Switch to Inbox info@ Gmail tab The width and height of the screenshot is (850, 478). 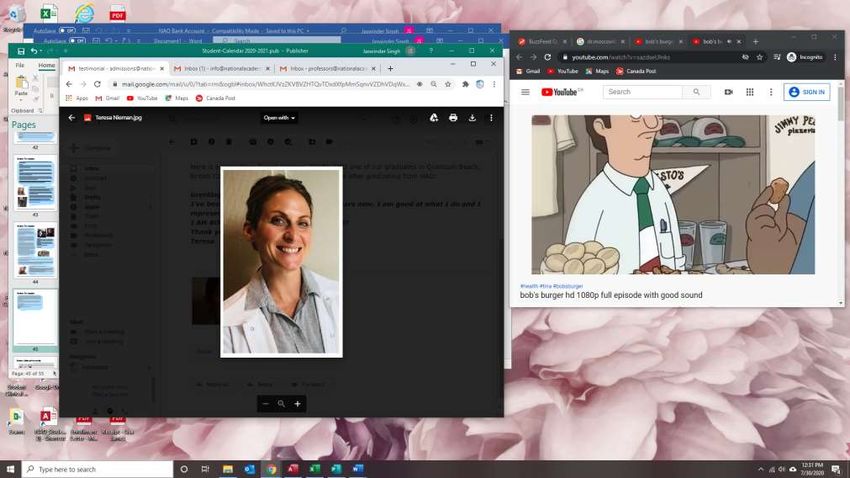[221, 69]
